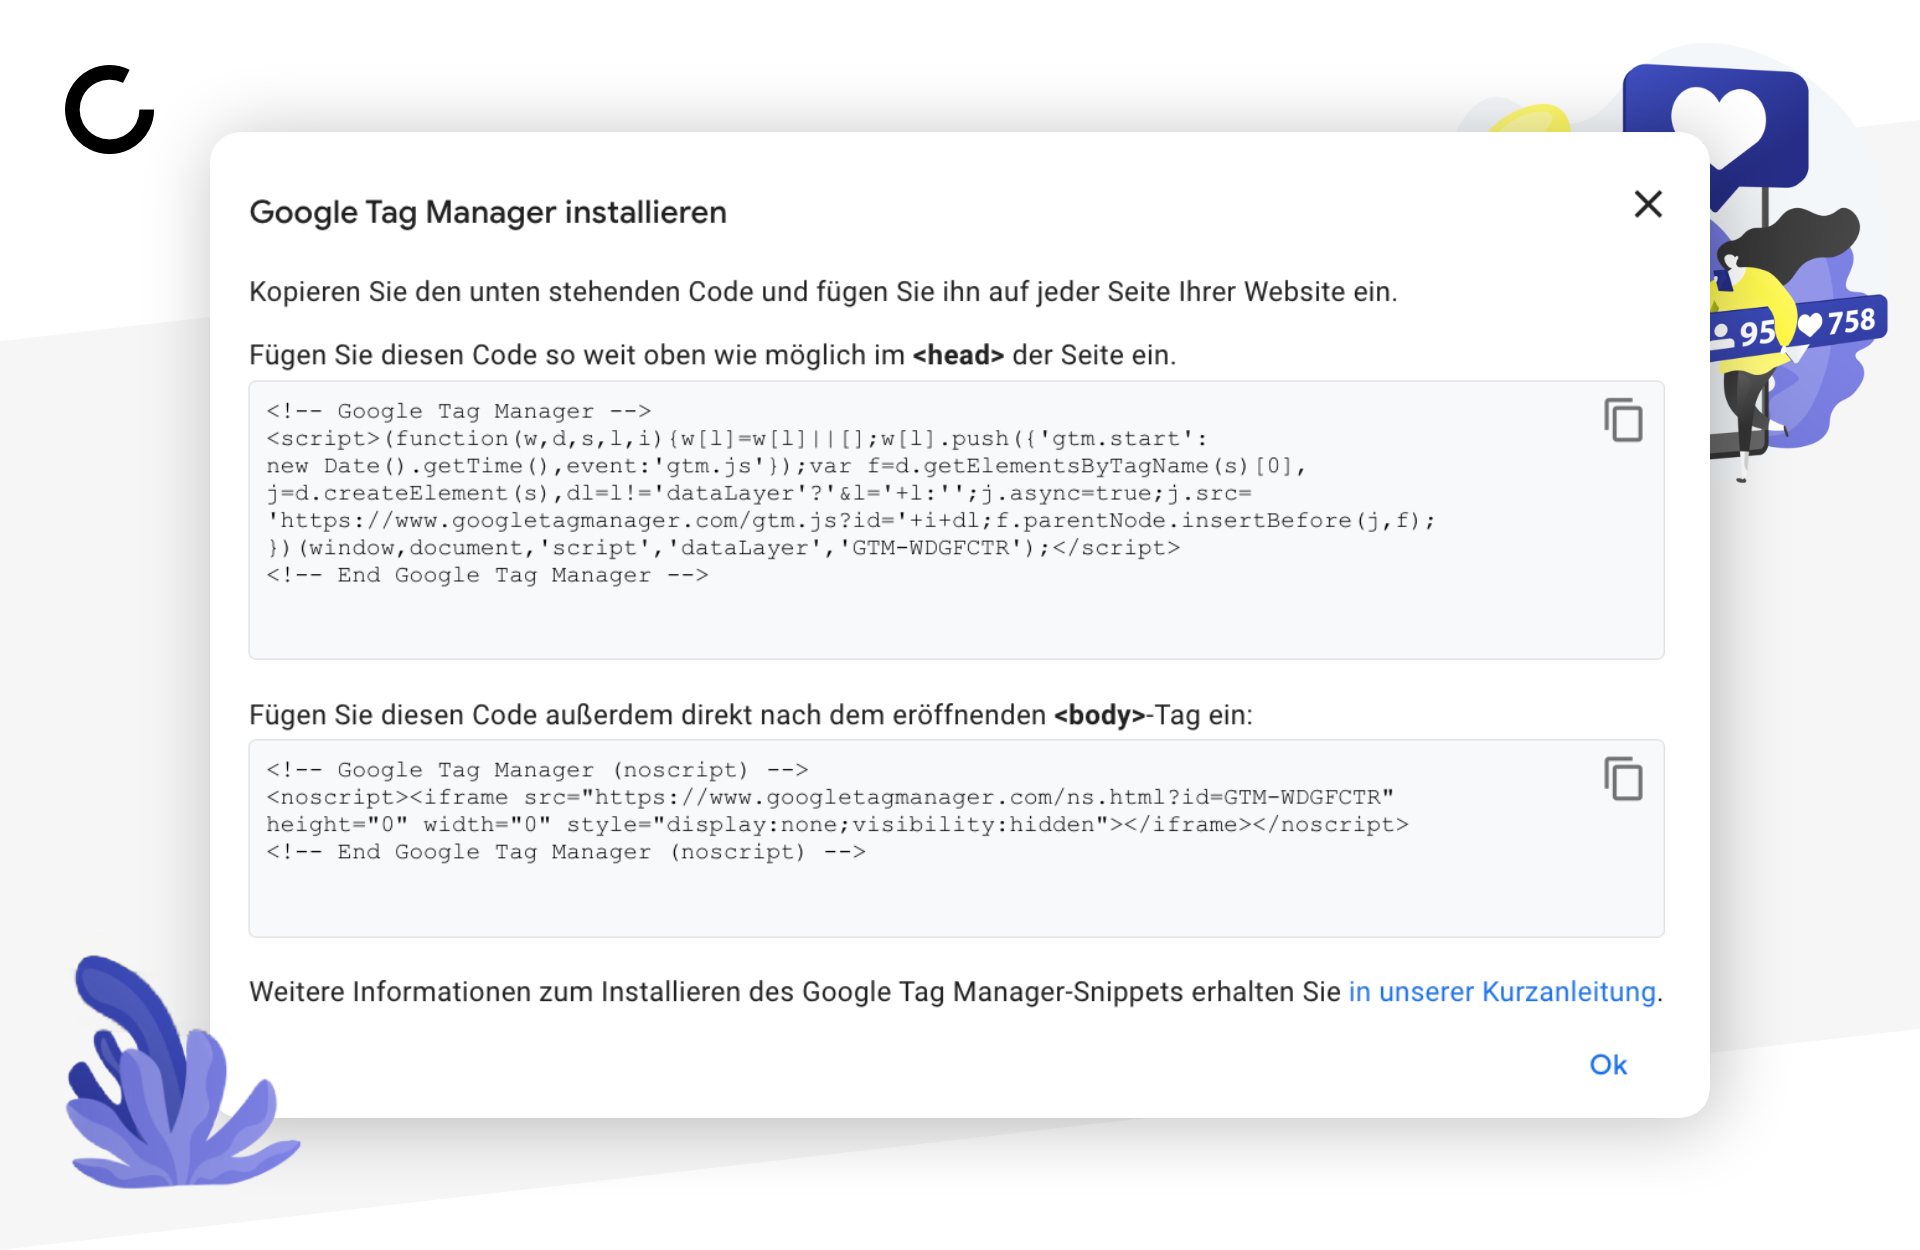Click the line with 'GTM-WDGFCTR' in head snippet
The width and height of the screenshot is (1920, 1250).
[x=723, y=548]
